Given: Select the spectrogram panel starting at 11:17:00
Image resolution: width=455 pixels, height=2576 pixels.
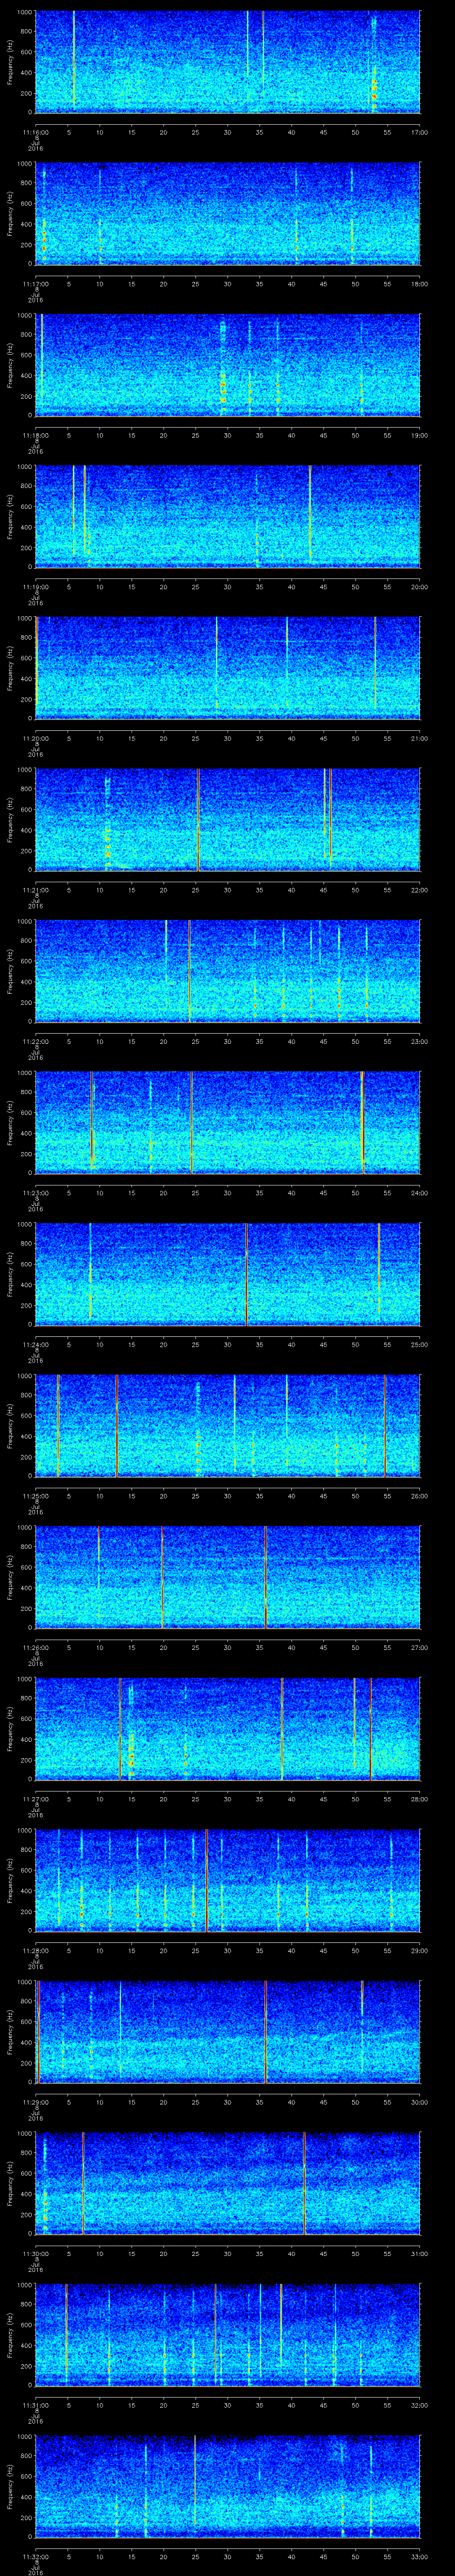Looking at the screenshot, I should coord(228,213).
